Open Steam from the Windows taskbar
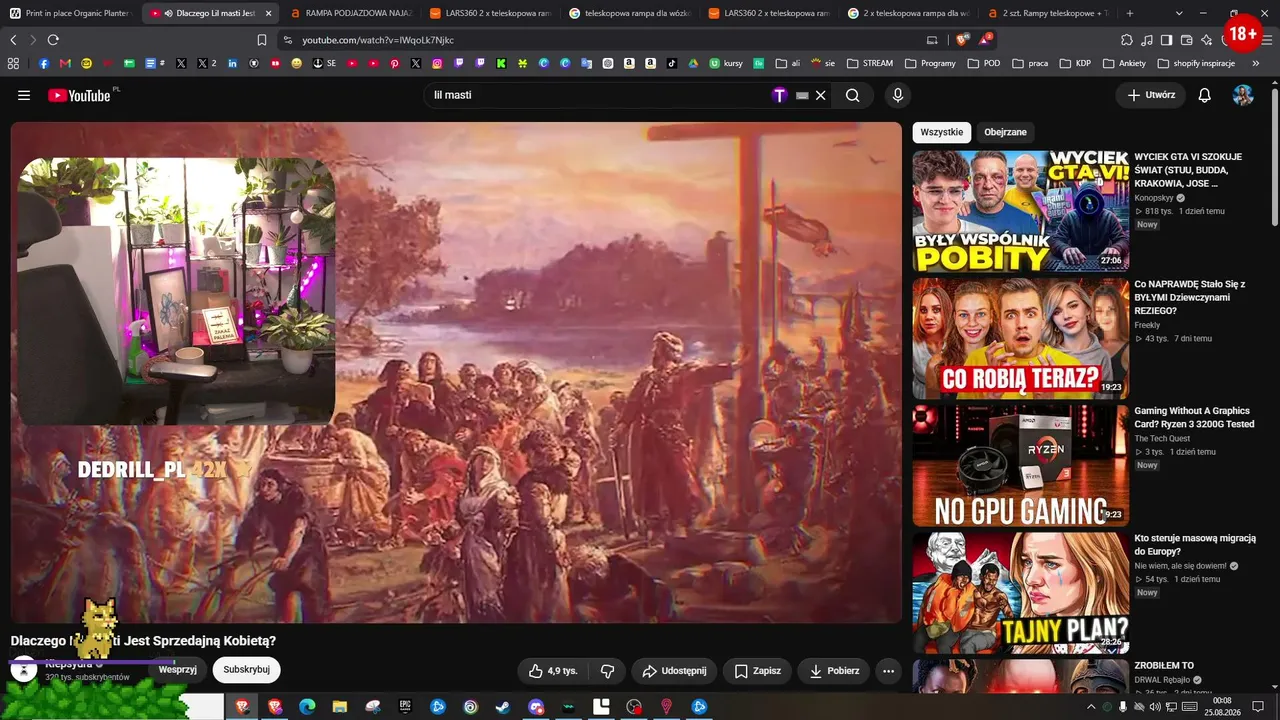The width and height of the screenshot is (1280, 720). pyautogui.click(x=502, y=707)
